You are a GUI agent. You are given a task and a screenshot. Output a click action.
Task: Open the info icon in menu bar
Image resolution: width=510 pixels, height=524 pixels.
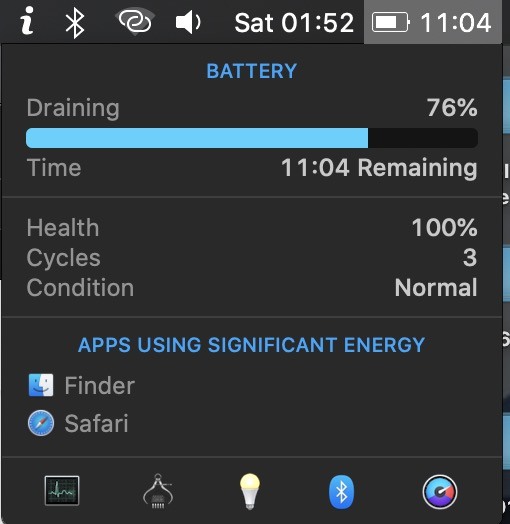pyautogui.click(x=27, y=21)
